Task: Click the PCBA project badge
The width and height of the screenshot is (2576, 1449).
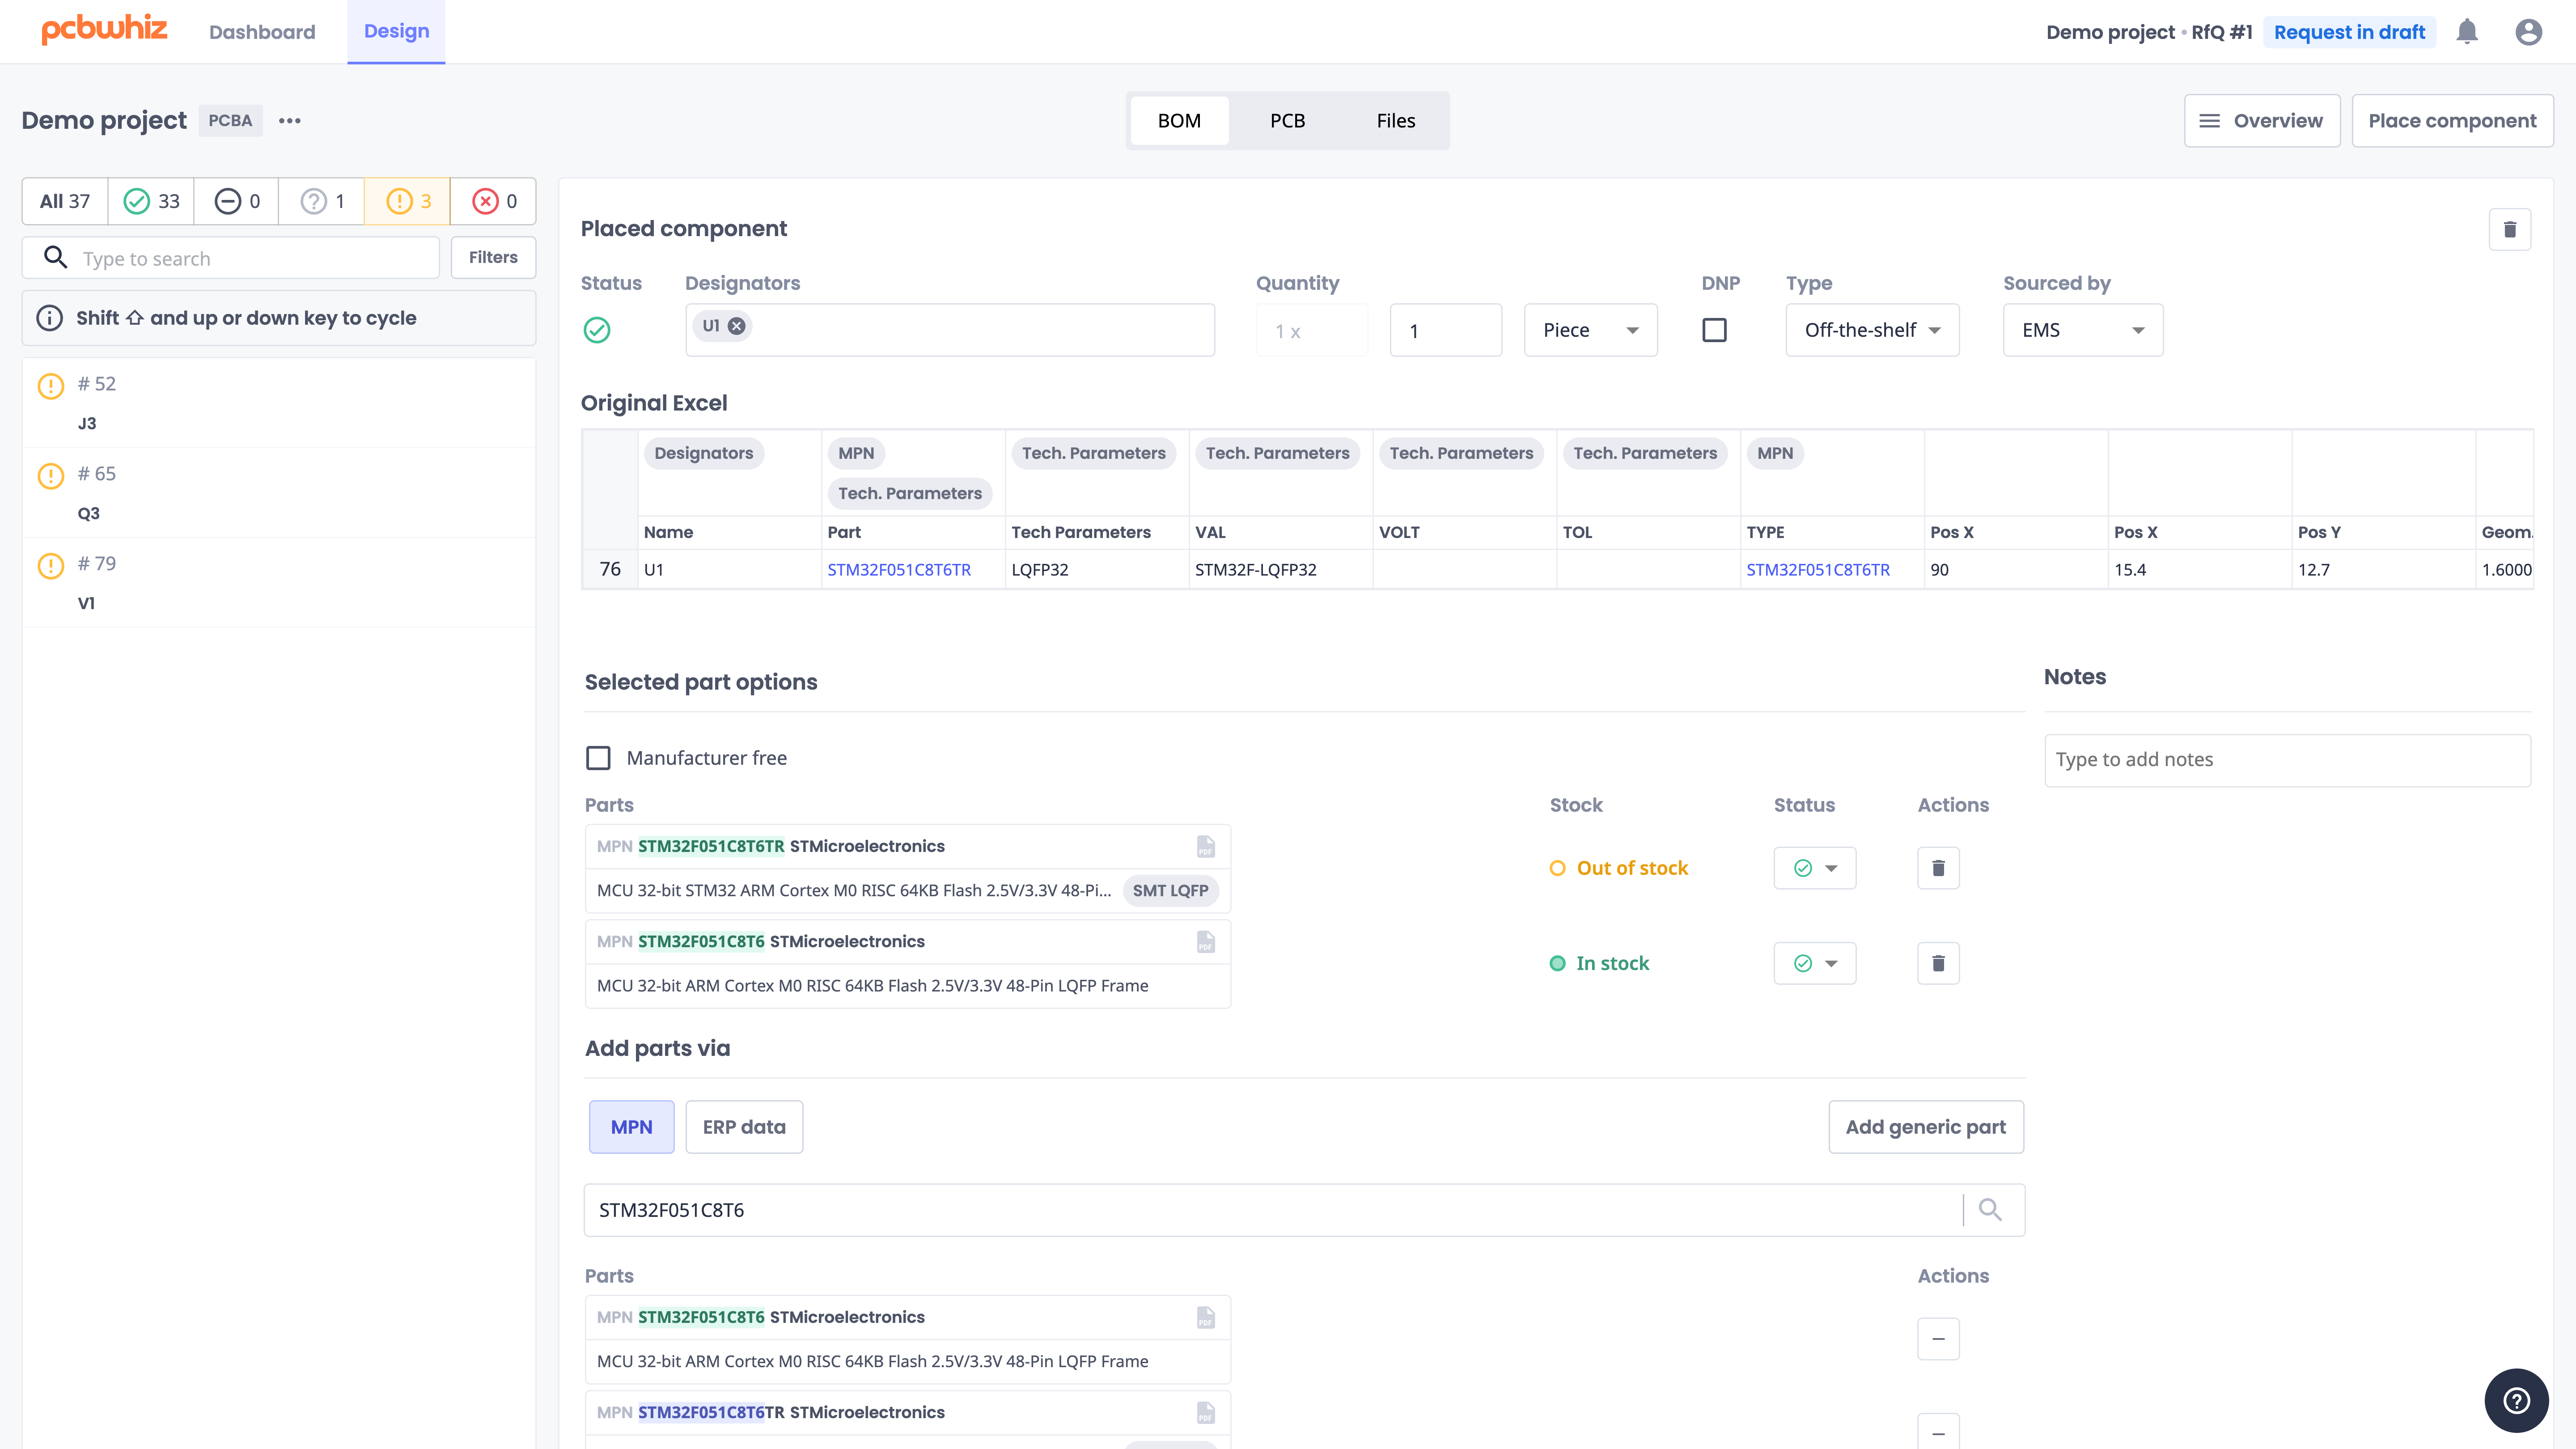Action: (x=230, y=121)
